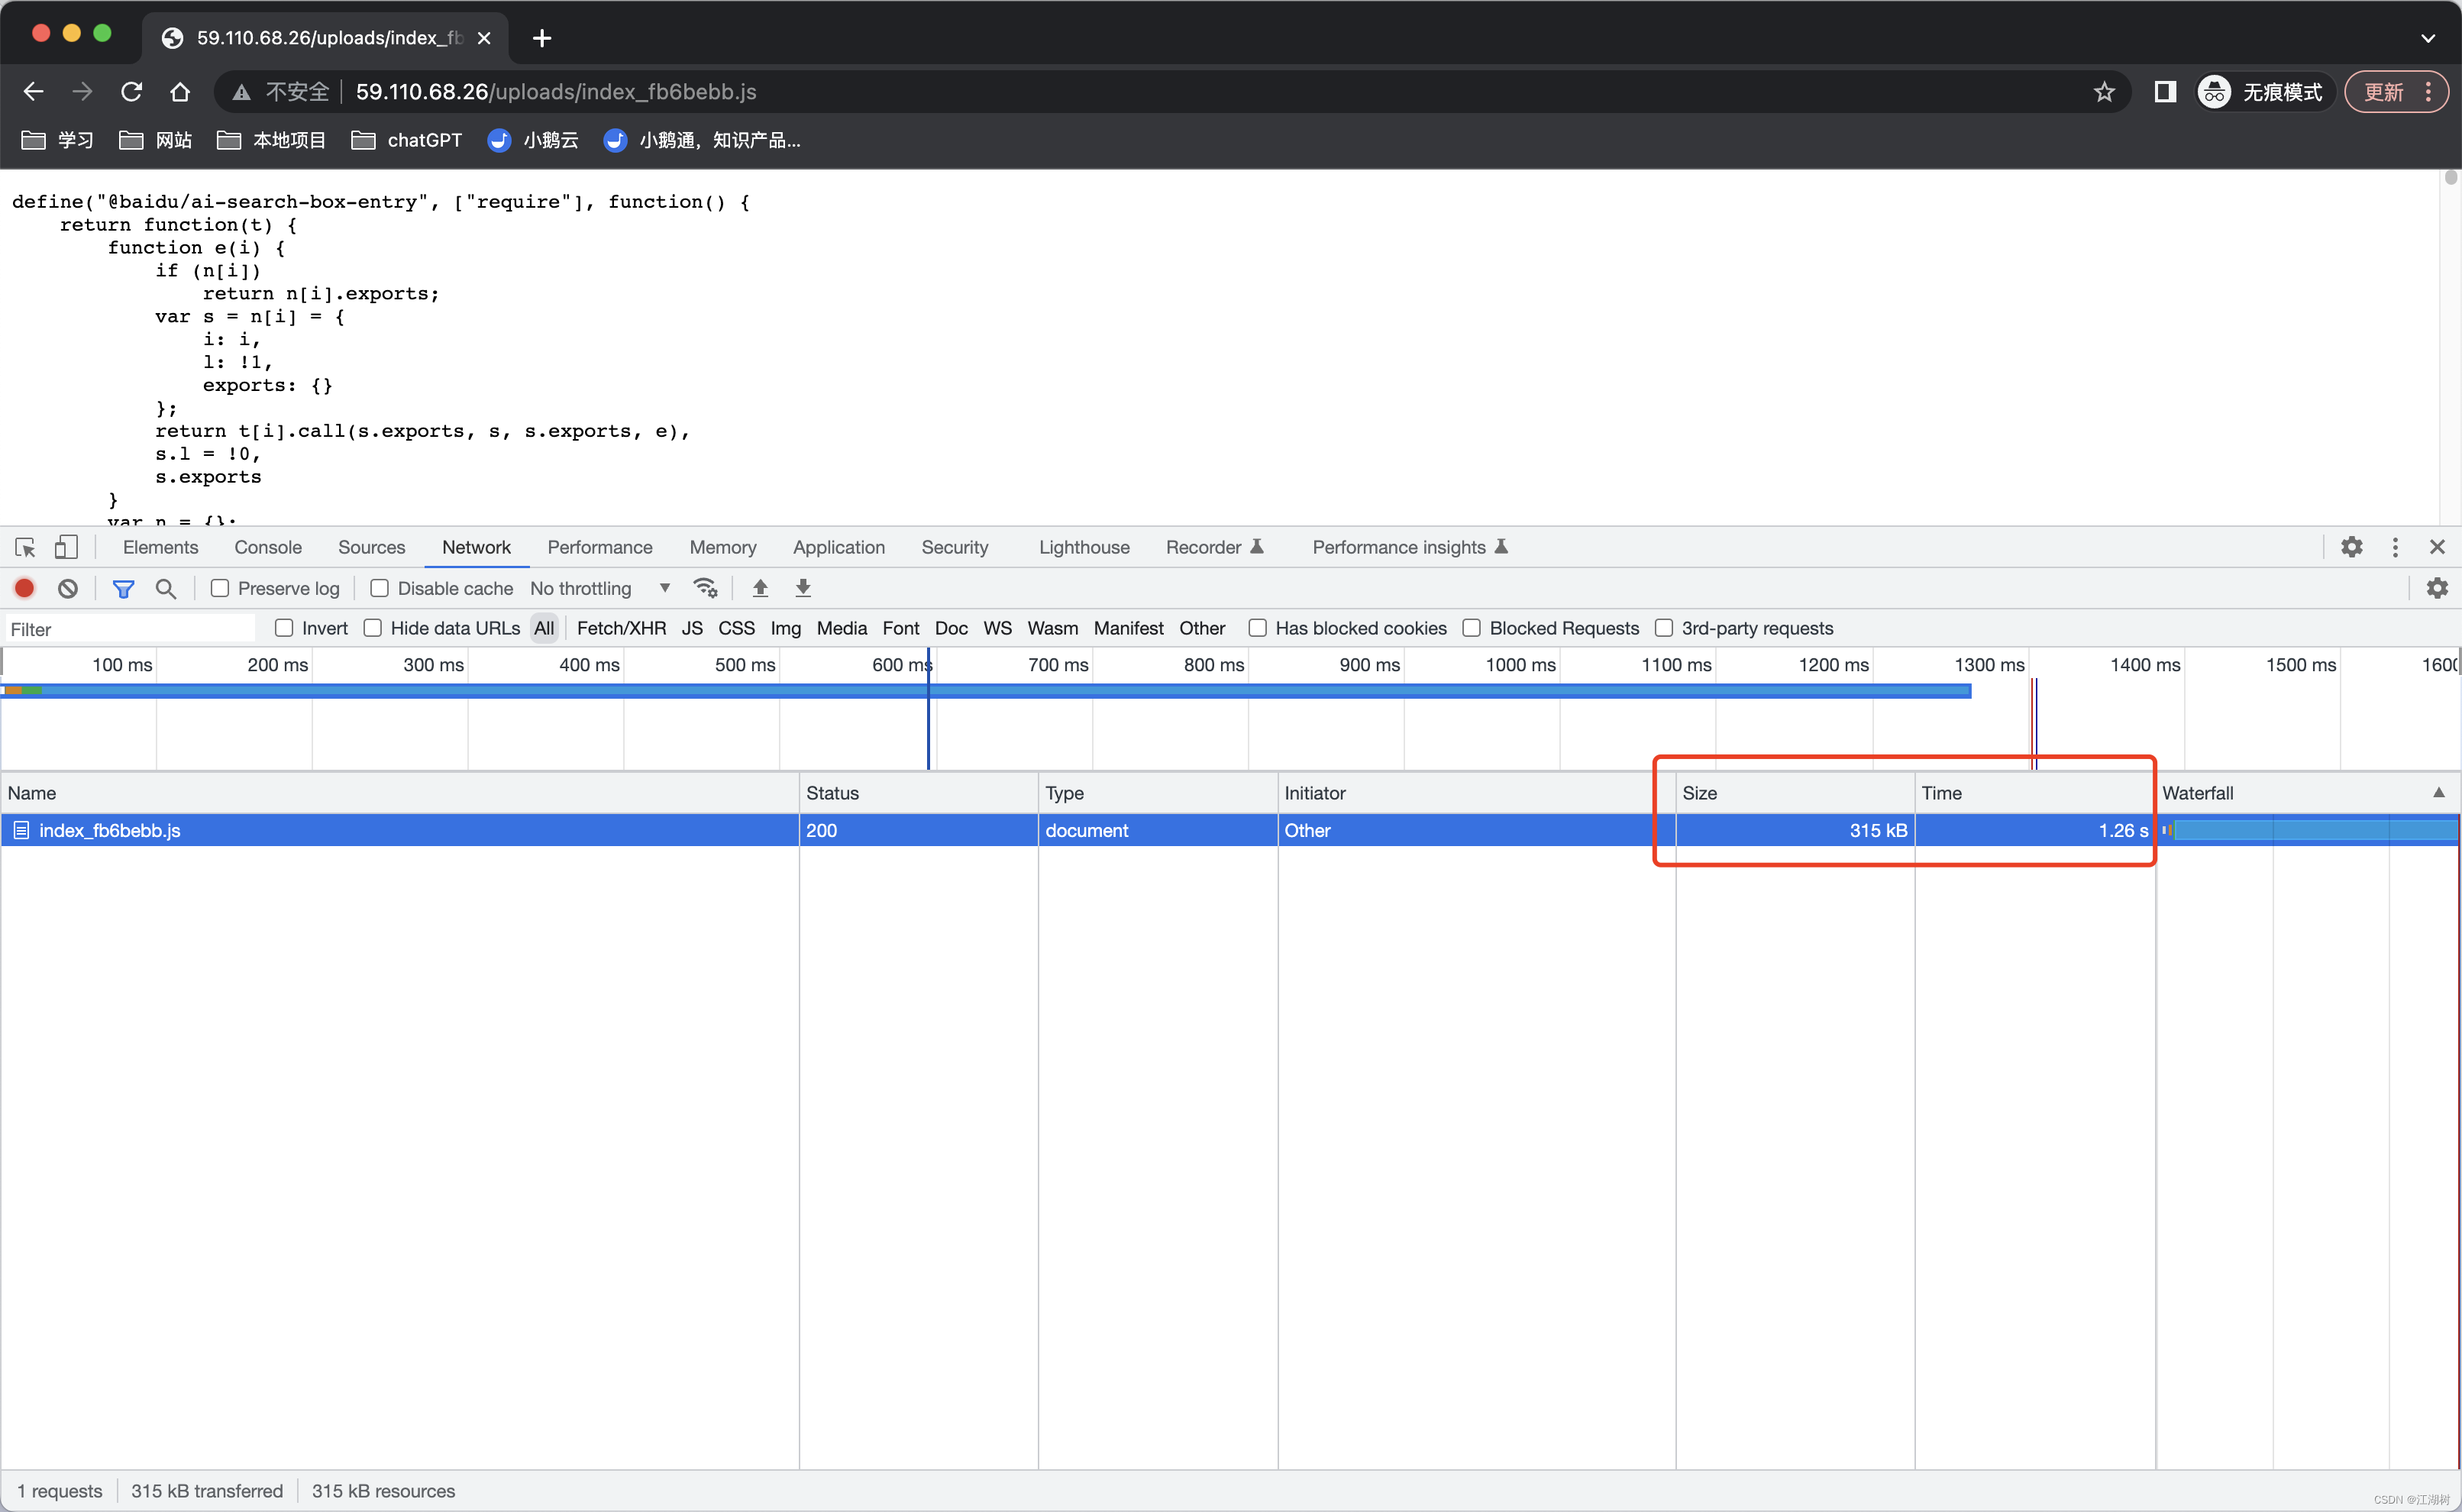Close the 59.110.68.26 browser tab

(x=484, y=38)
